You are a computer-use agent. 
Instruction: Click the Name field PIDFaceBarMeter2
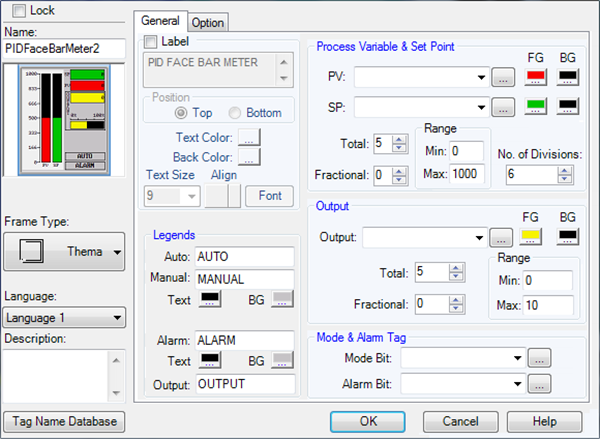tap(64, 49)
